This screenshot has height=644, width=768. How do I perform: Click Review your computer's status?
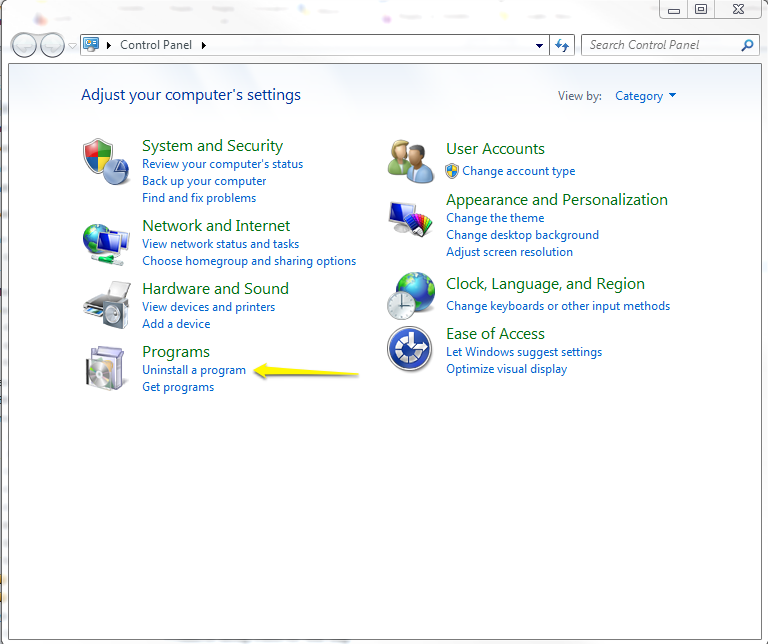pyautogui.click(x=222, y=164)
